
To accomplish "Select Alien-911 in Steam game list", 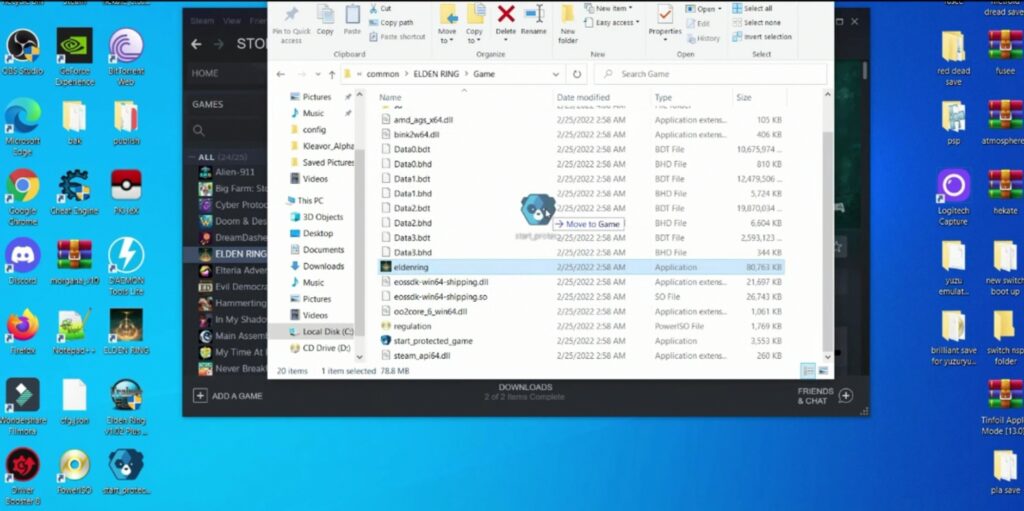I will tap(227, 172).
